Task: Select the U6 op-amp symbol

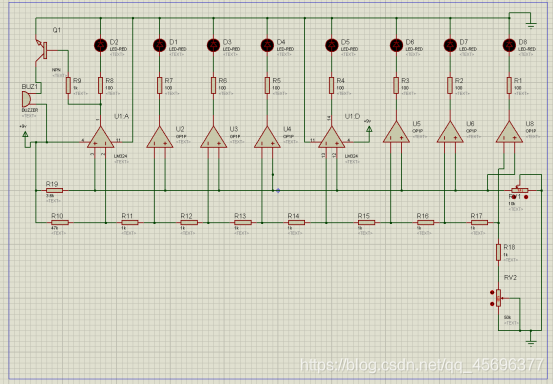Action: (450, 133)
